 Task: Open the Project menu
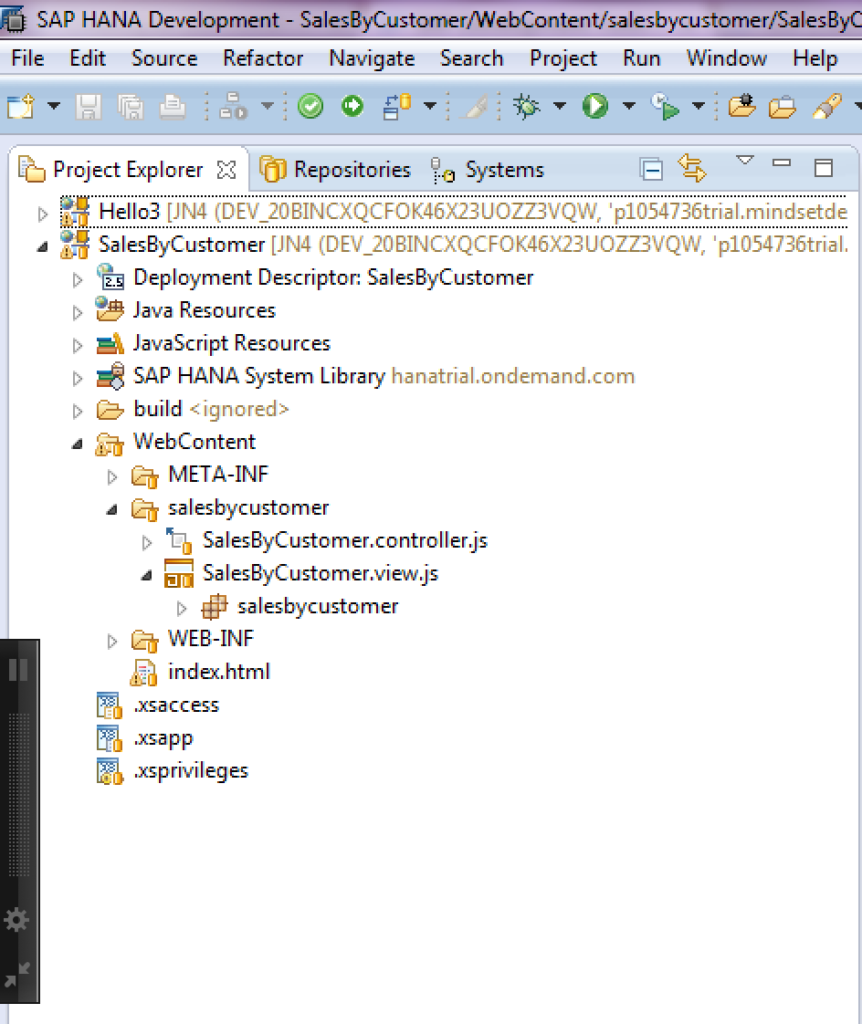563,59
